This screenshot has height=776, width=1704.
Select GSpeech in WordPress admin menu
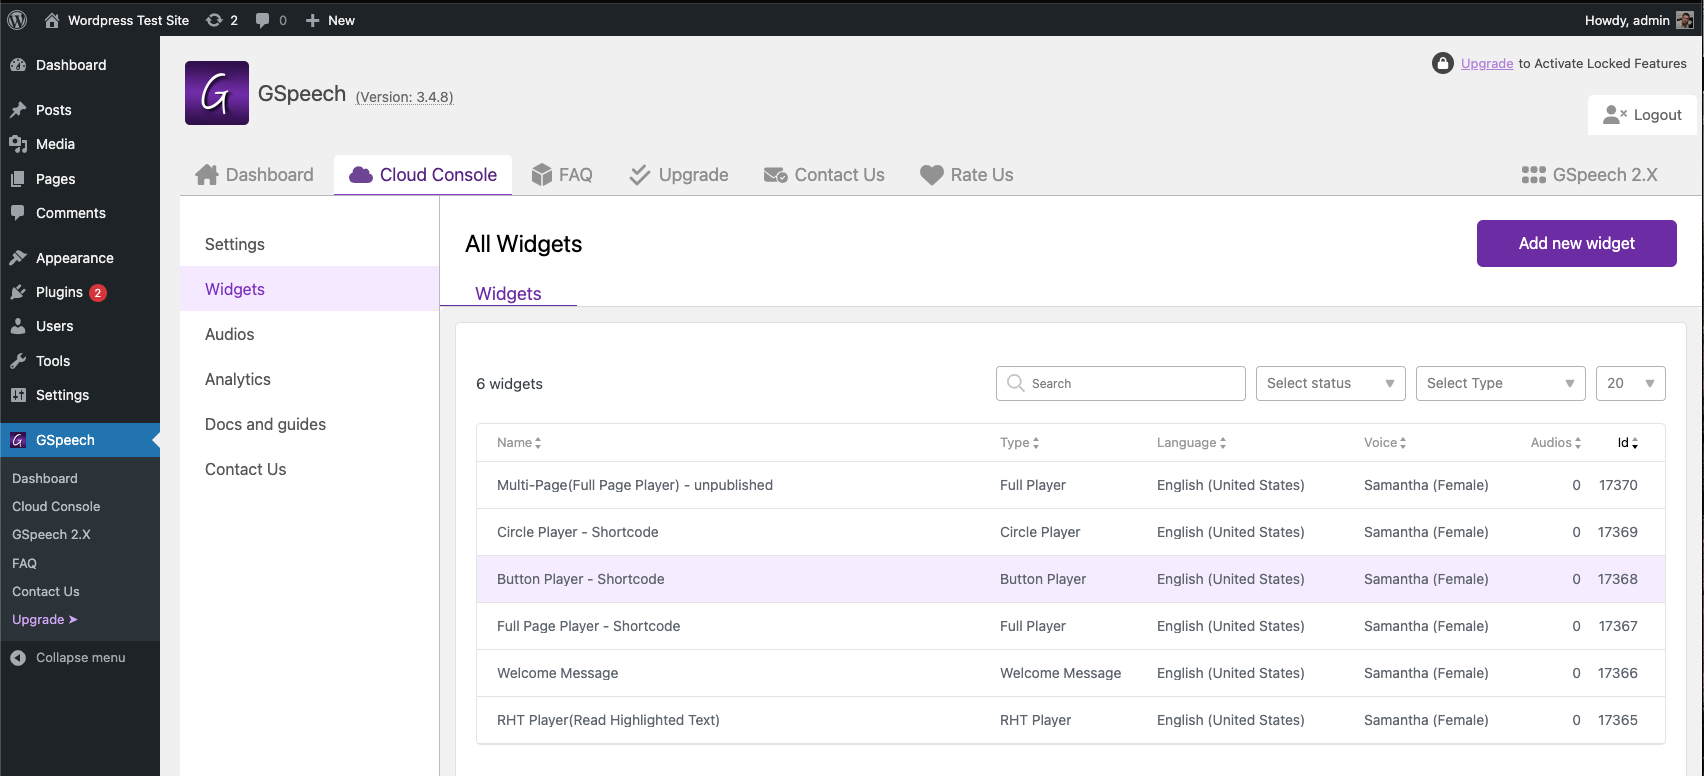[80, 440]
